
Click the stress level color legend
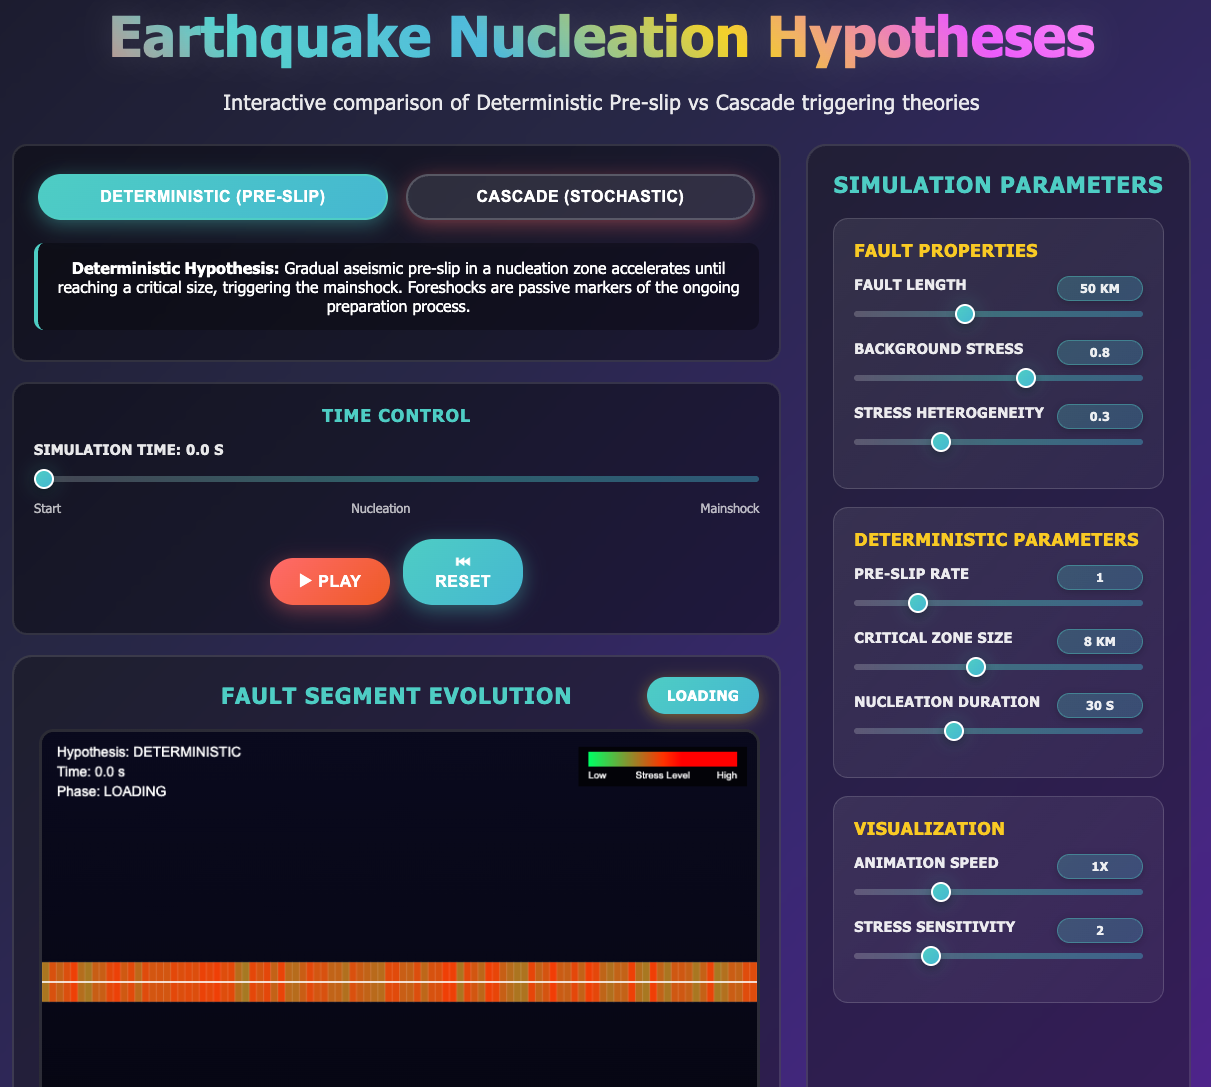coord(662,765)
